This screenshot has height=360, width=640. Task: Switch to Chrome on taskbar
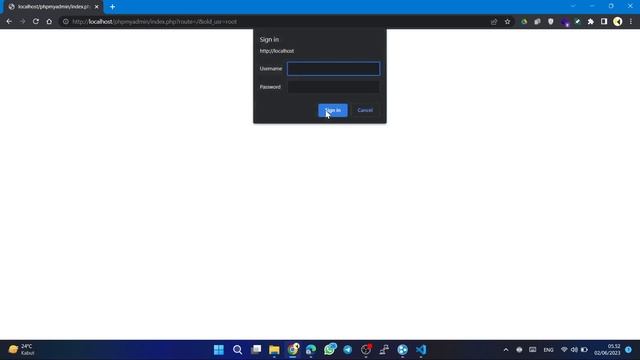293,350
